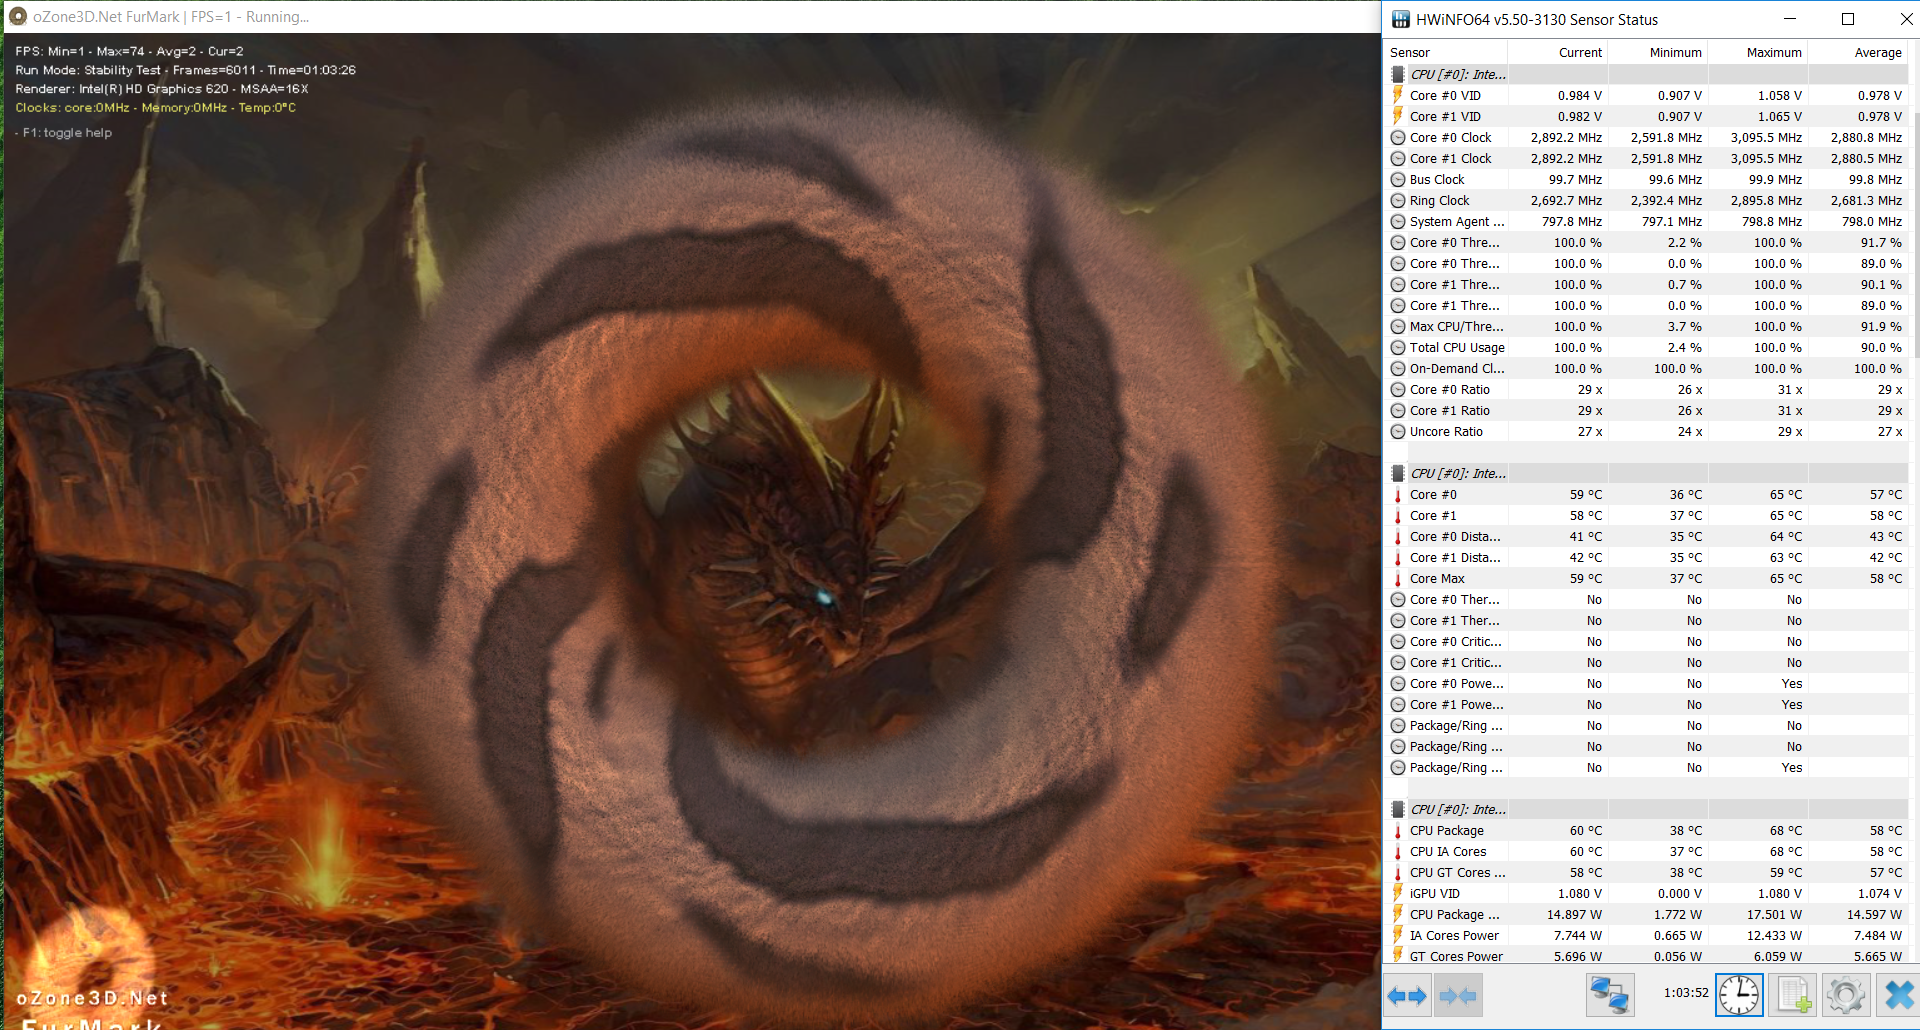Click the HWiNFO64 app icon in its title bar

1401,19
